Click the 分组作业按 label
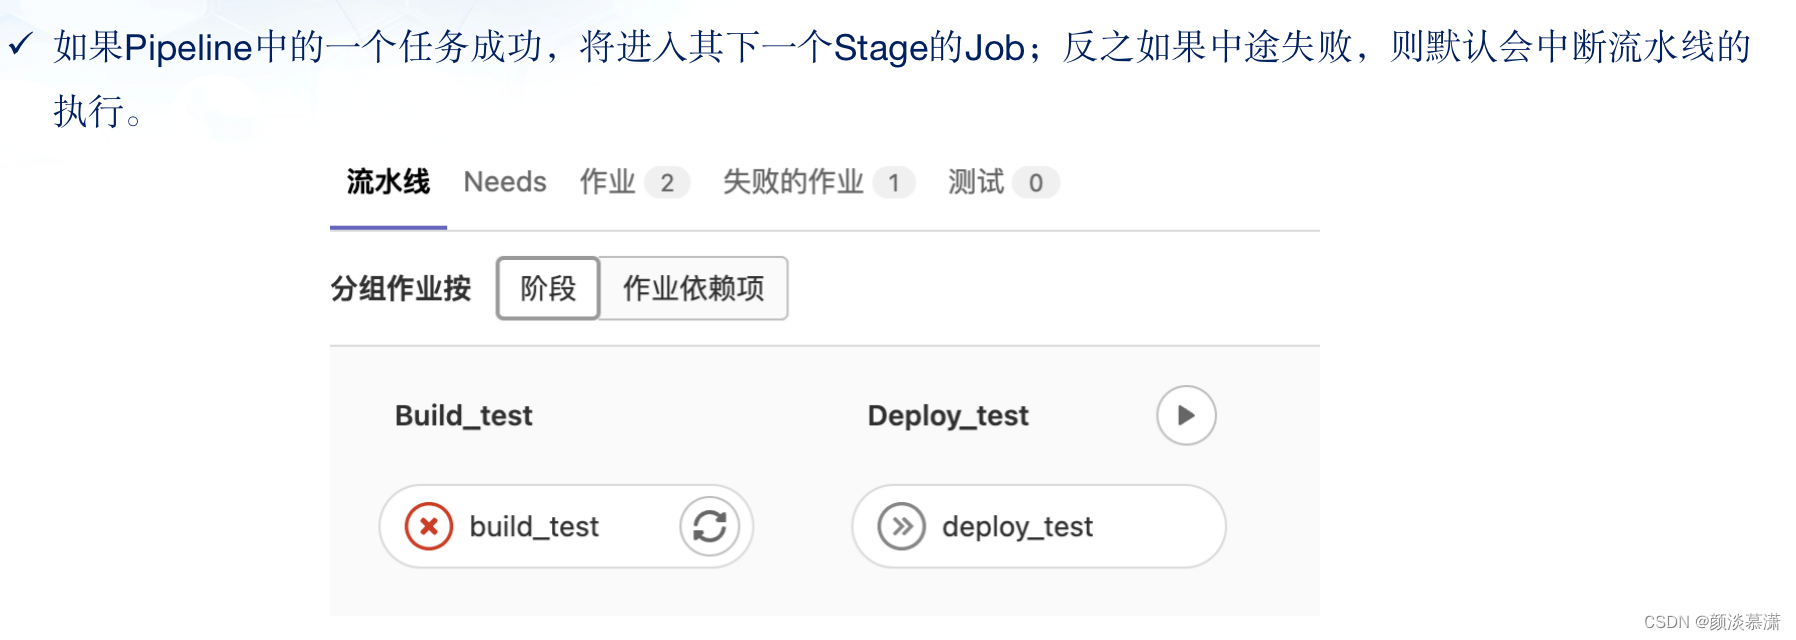Image resolution: width=1796 pixels, height=640 pixels. (x=401, y=288)
